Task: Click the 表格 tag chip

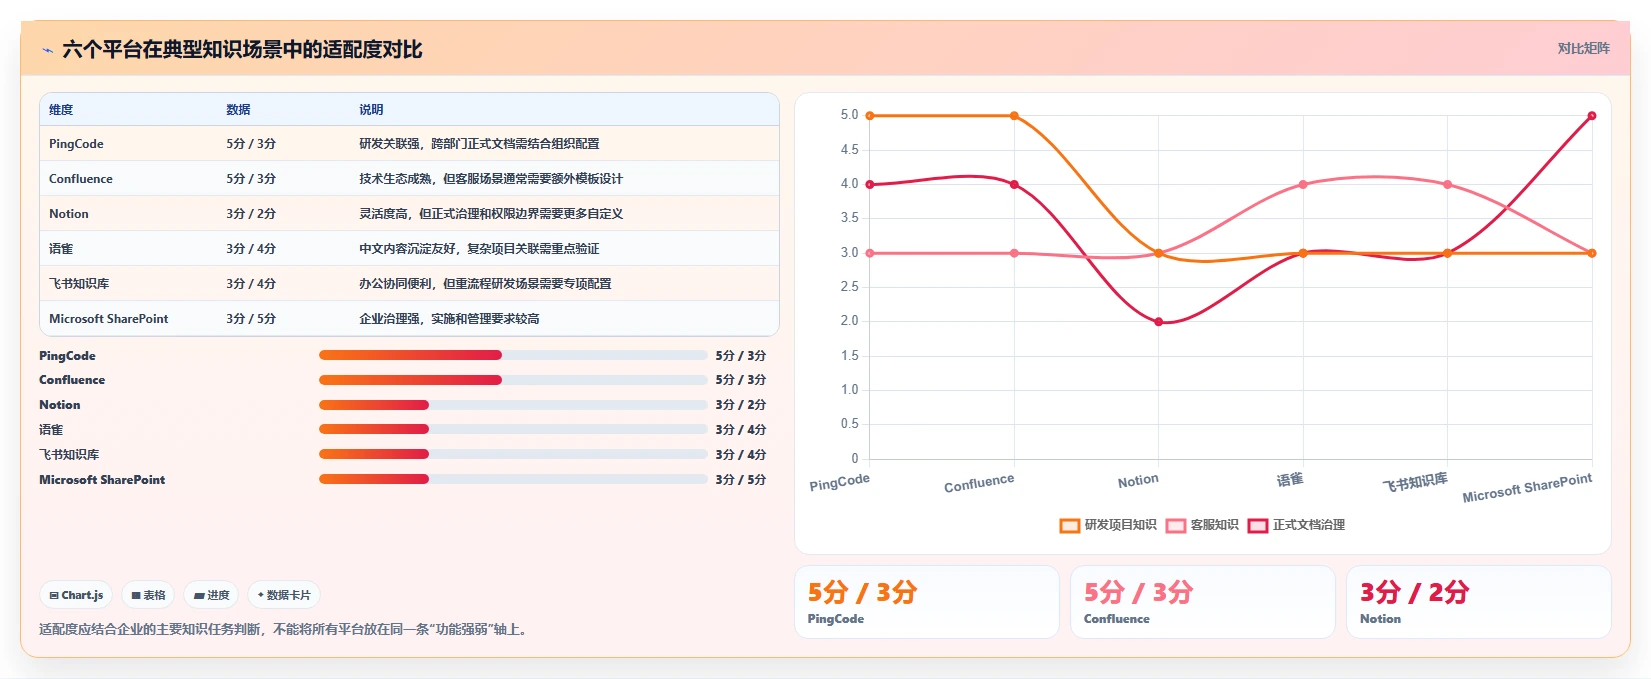Action: pyautogui.click(x=148, y=595)
